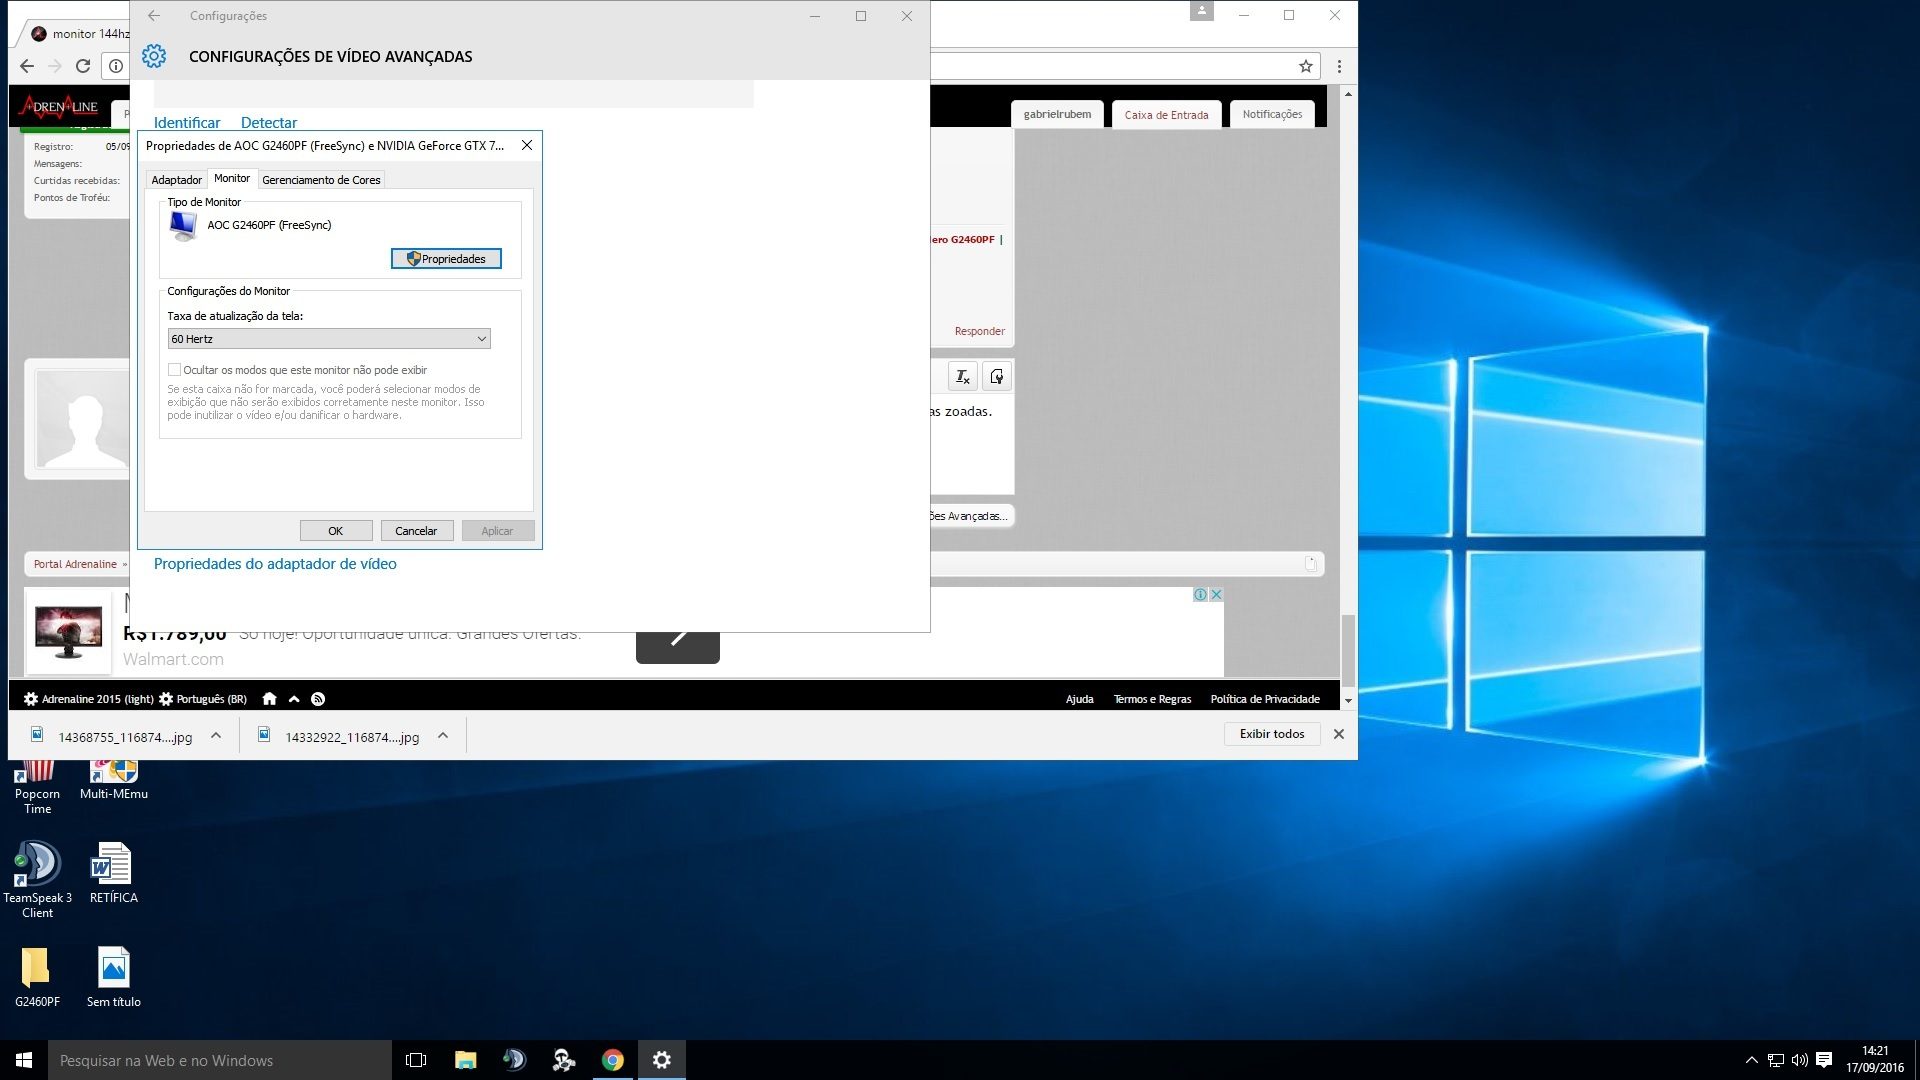Show hidden tray icons chevron
This screenshot has height=1080, width=1920.
point(1751,1060)
